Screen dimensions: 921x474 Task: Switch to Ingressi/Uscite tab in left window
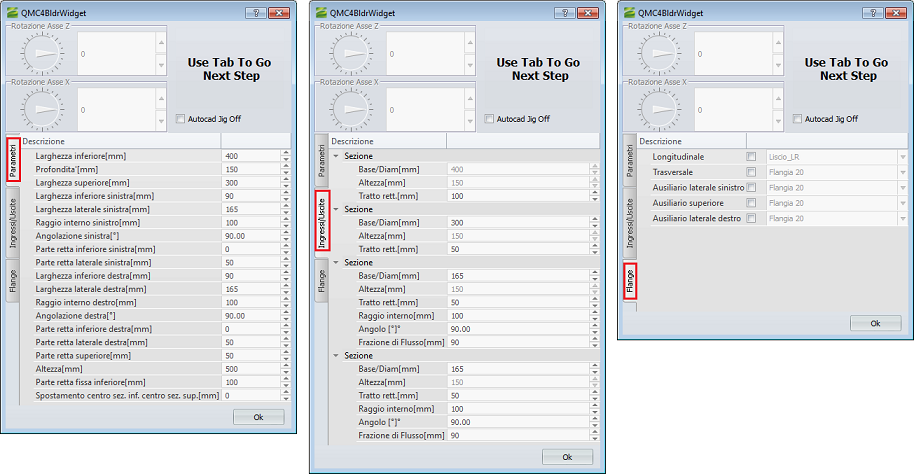pyautogui.click(x=13, y=222)
